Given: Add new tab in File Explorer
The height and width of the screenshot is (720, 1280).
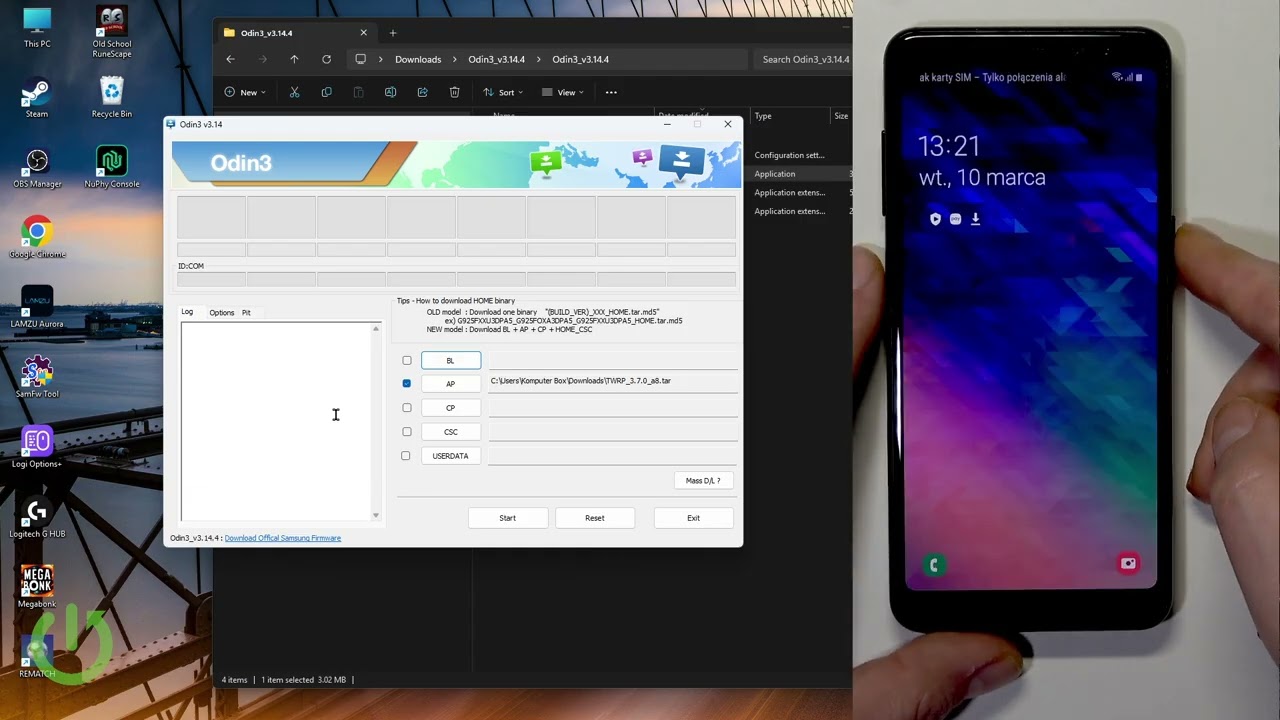Looking at the screenshot, I should coord(392,33).
